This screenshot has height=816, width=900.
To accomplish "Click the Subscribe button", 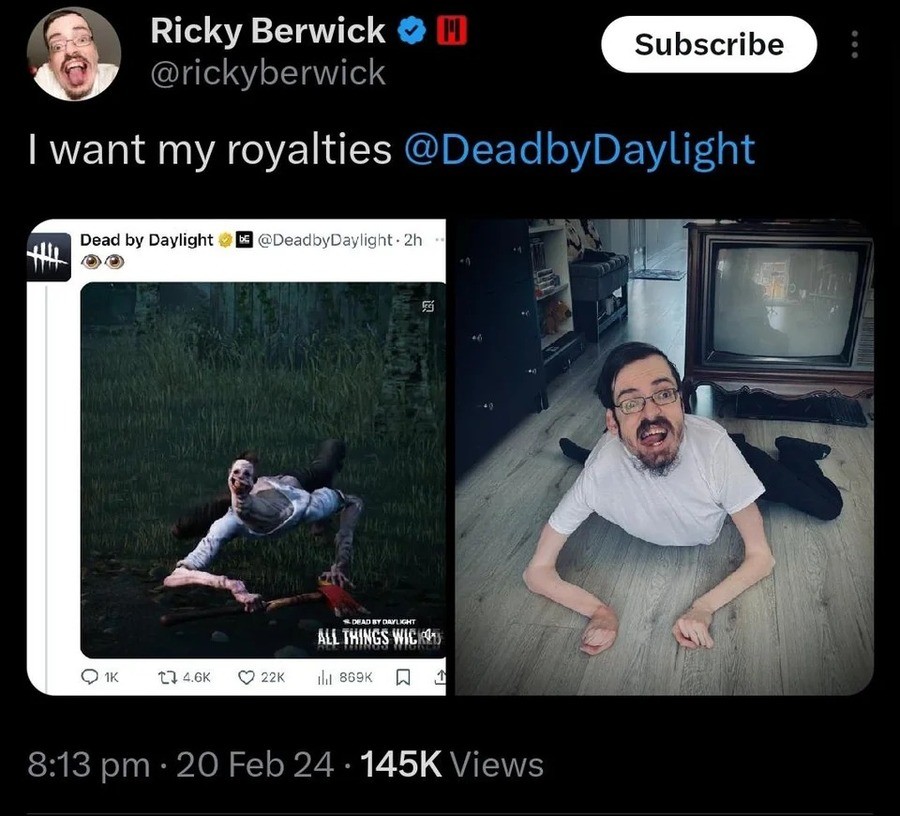I will [x=709, y=44].
